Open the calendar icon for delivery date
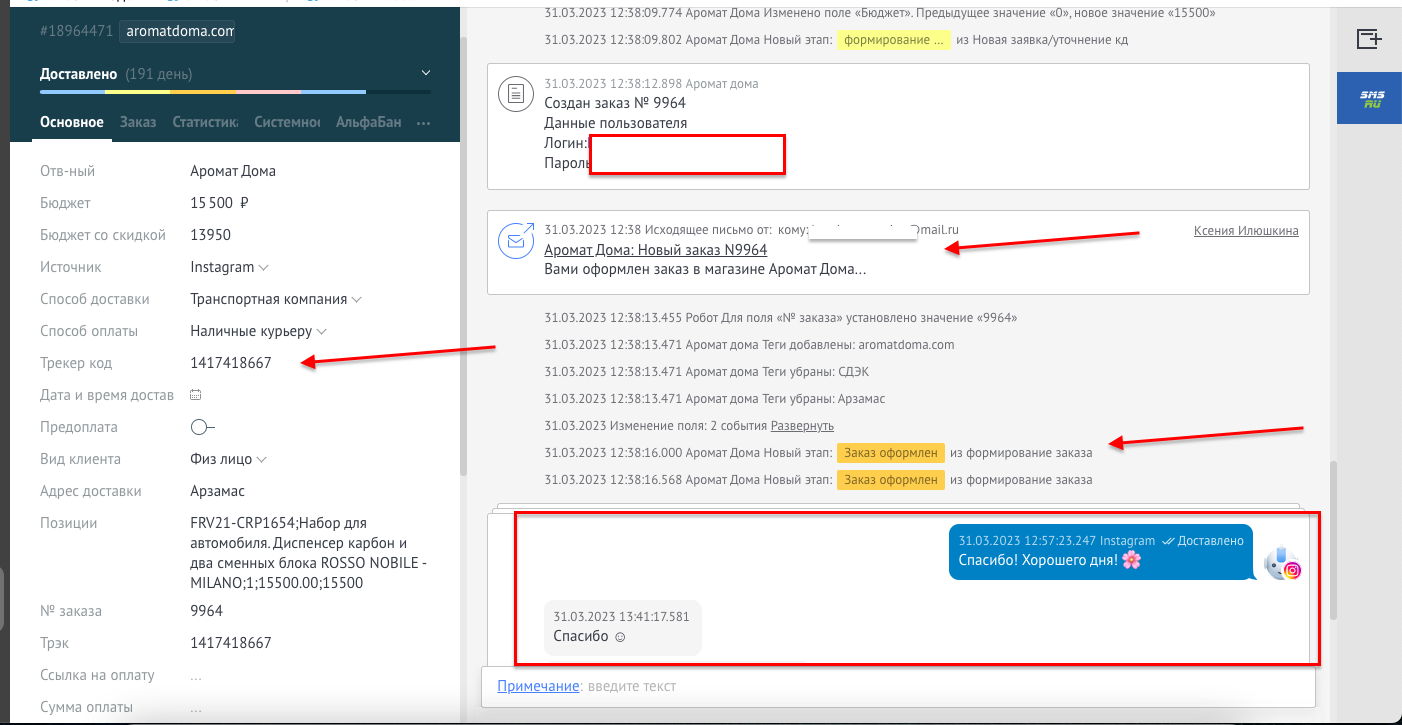Image resolution: width=1402 pixels, height=725 pixels. point(196,395)
